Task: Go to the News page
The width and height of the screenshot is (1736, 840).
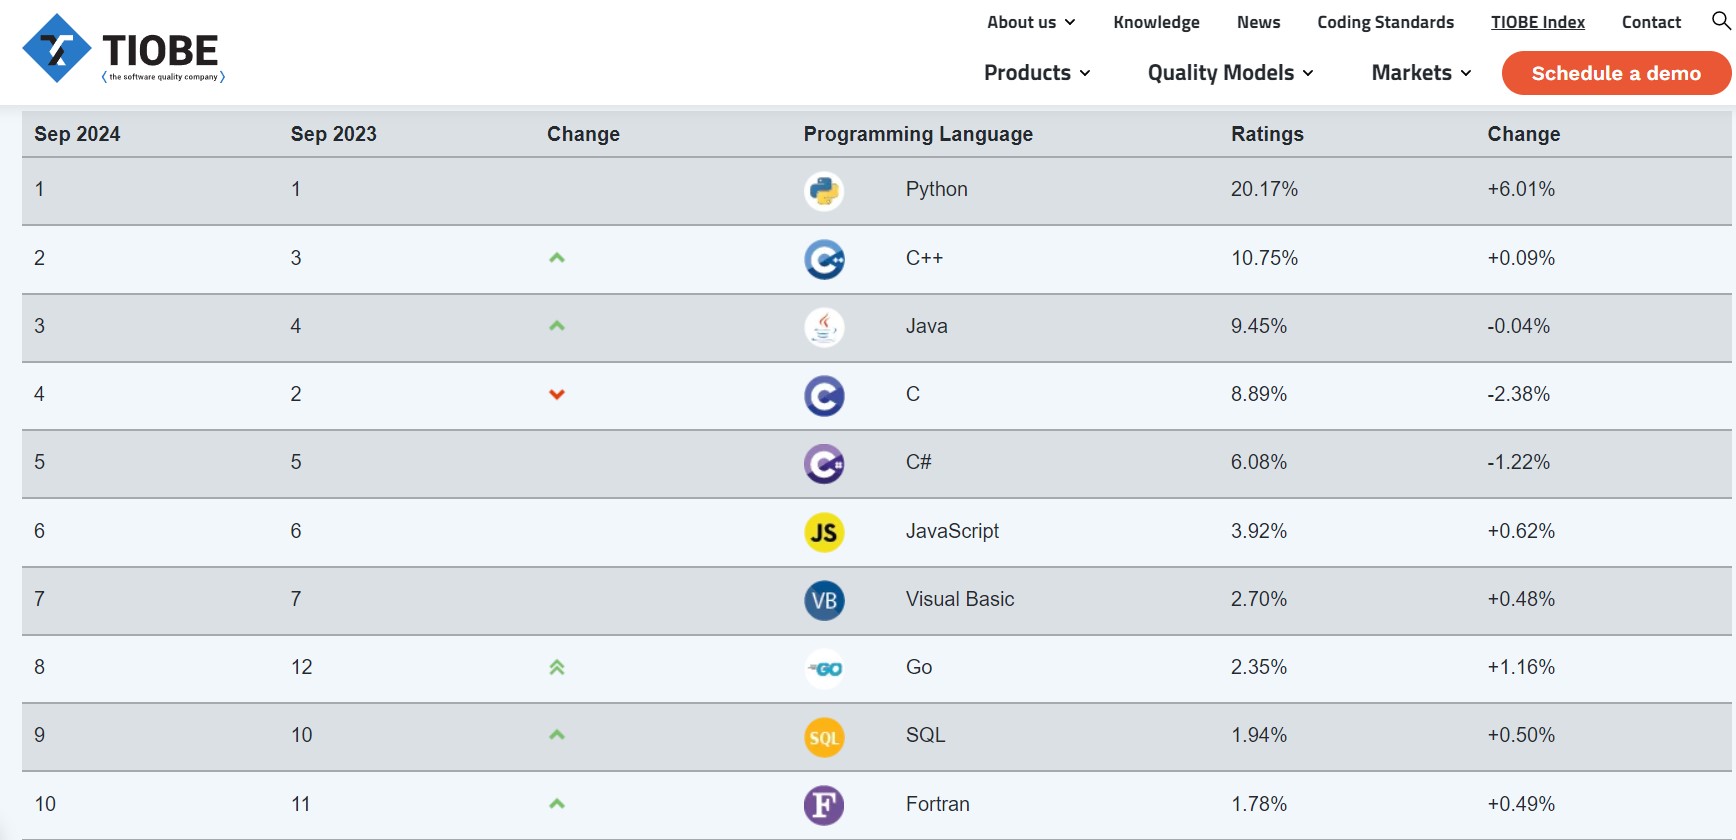Action: point(1258,22)
